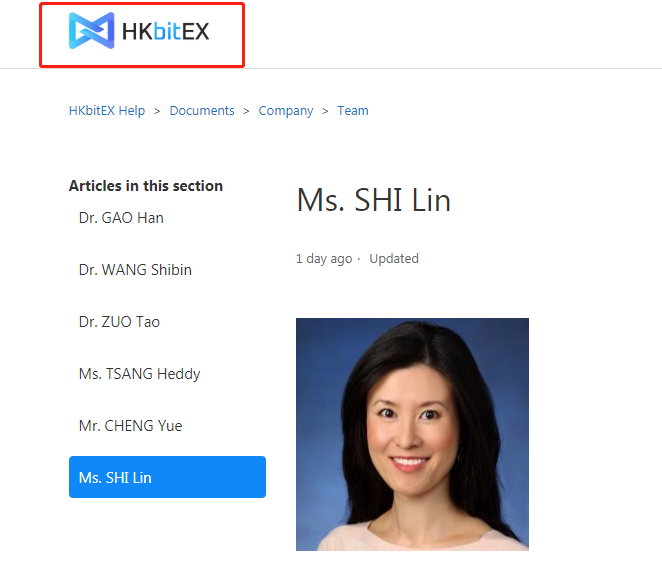Click the '1 day ago' timestamp
The width and height of the screenshot is (662, 566).
coord(324,259)
